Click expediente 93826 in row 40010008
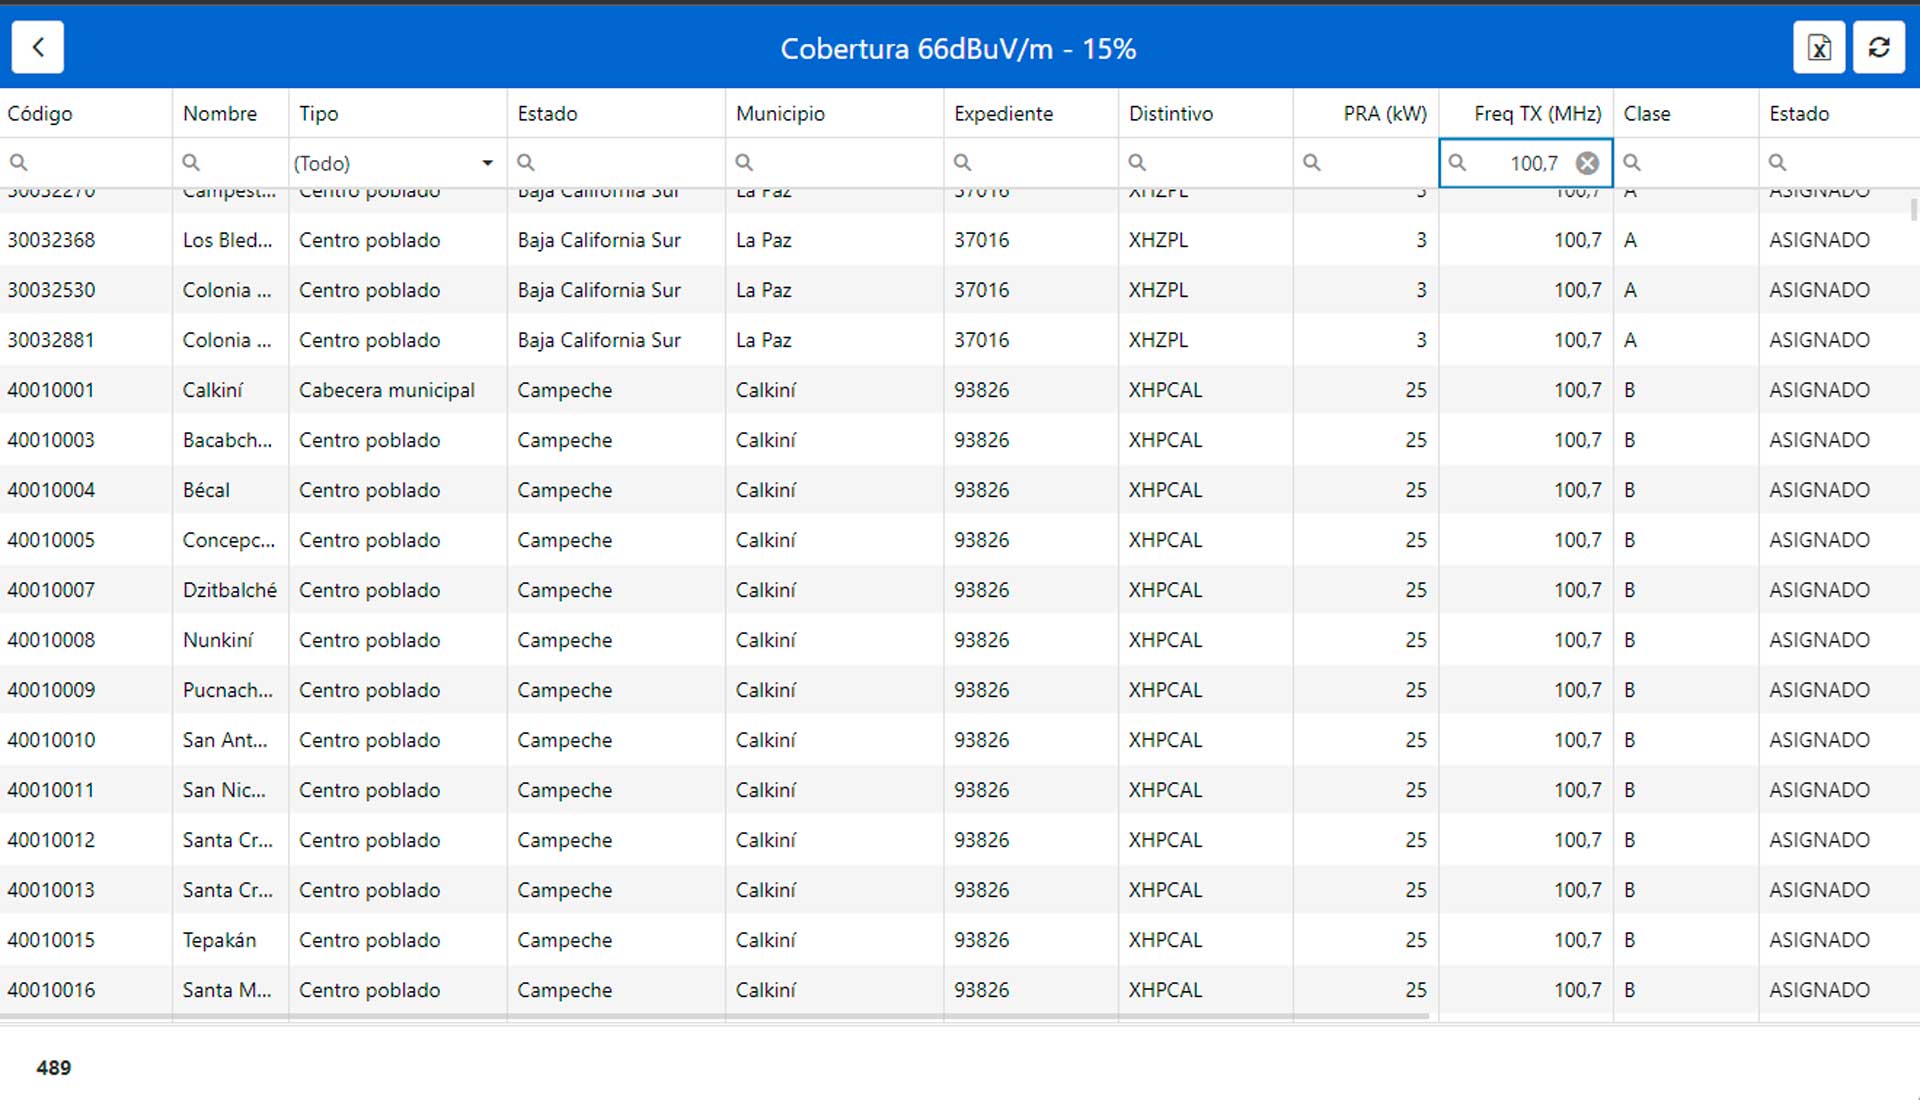This screenshot has width=1920, height=1100. click(x=1031, y=640)
